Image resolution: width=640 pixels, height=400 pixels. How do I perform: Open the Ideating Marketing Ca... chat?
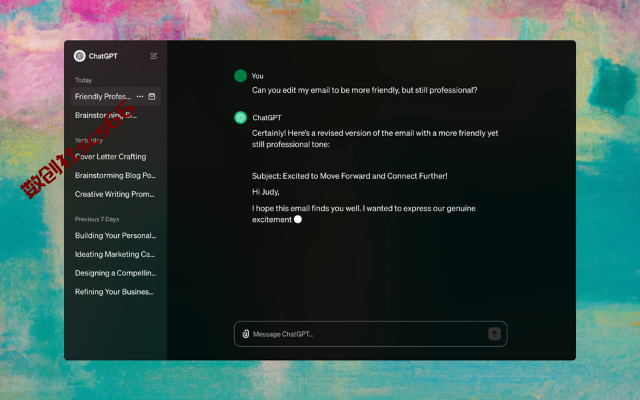[x=115, y=254]
